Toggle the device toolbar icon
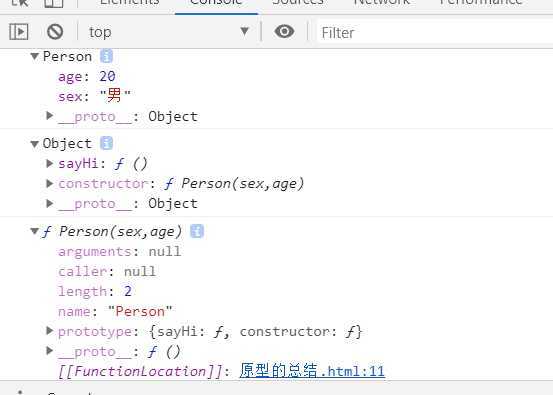The width and height of the screenshot is (553, 395). tap(54, 3)
